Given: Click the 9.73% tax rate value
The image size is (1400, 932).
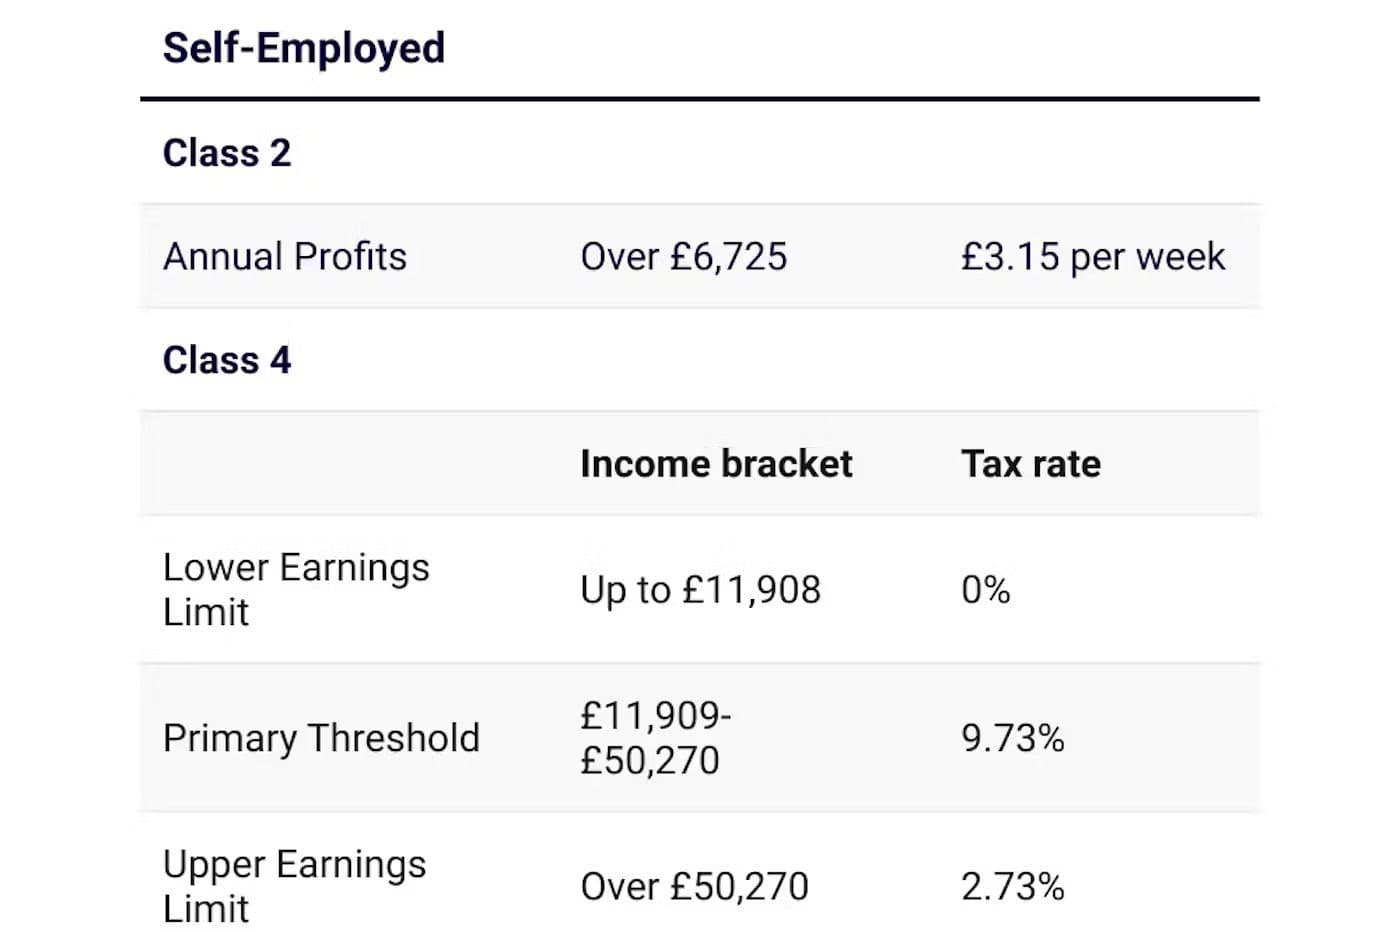Looking at the screenshot, I should coord(1012,738).
